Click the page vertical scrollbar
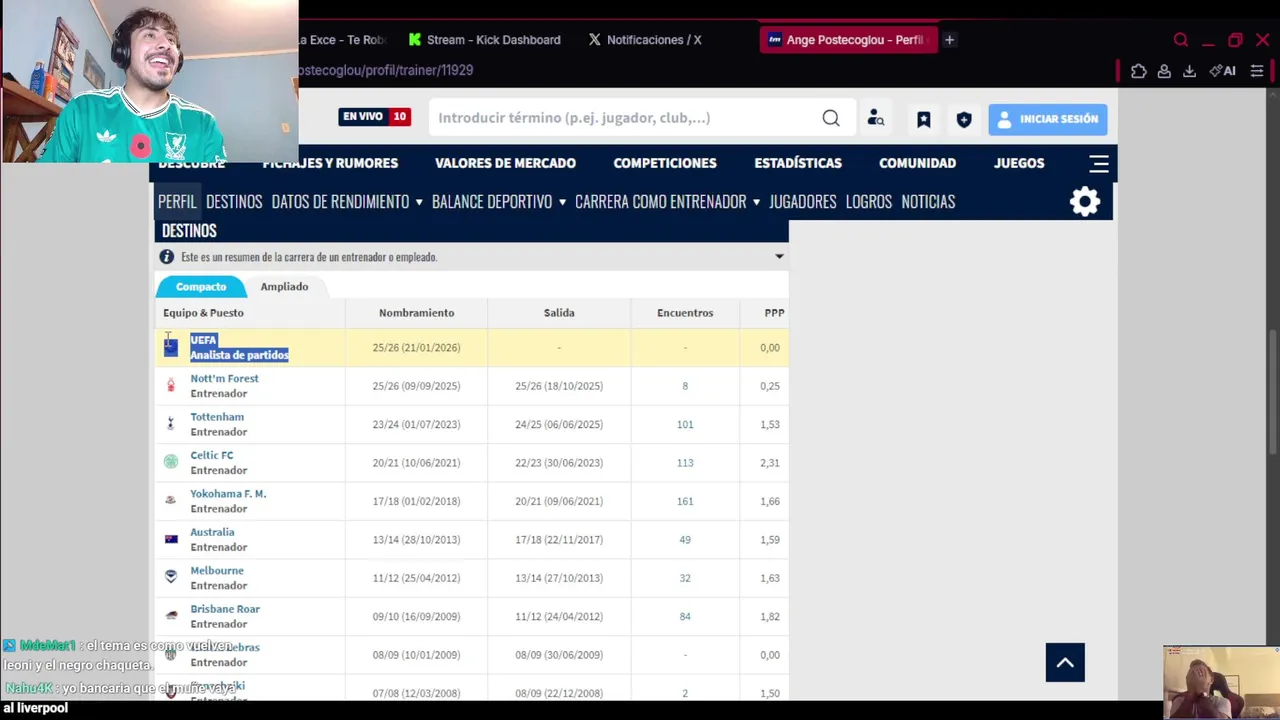 (x=1273, y=390)
